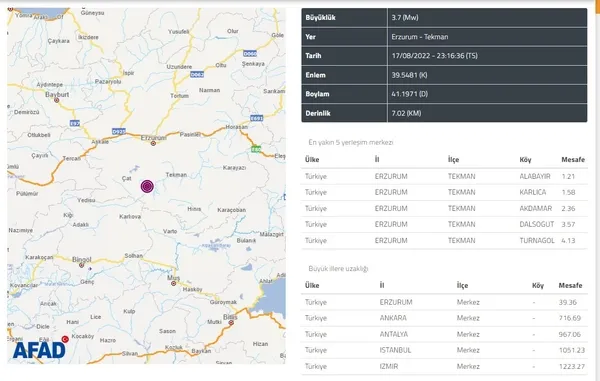The width and height of the screenshot is (600, 381).
Task: Click the Tercan label on the map
Action: [72, 158]
